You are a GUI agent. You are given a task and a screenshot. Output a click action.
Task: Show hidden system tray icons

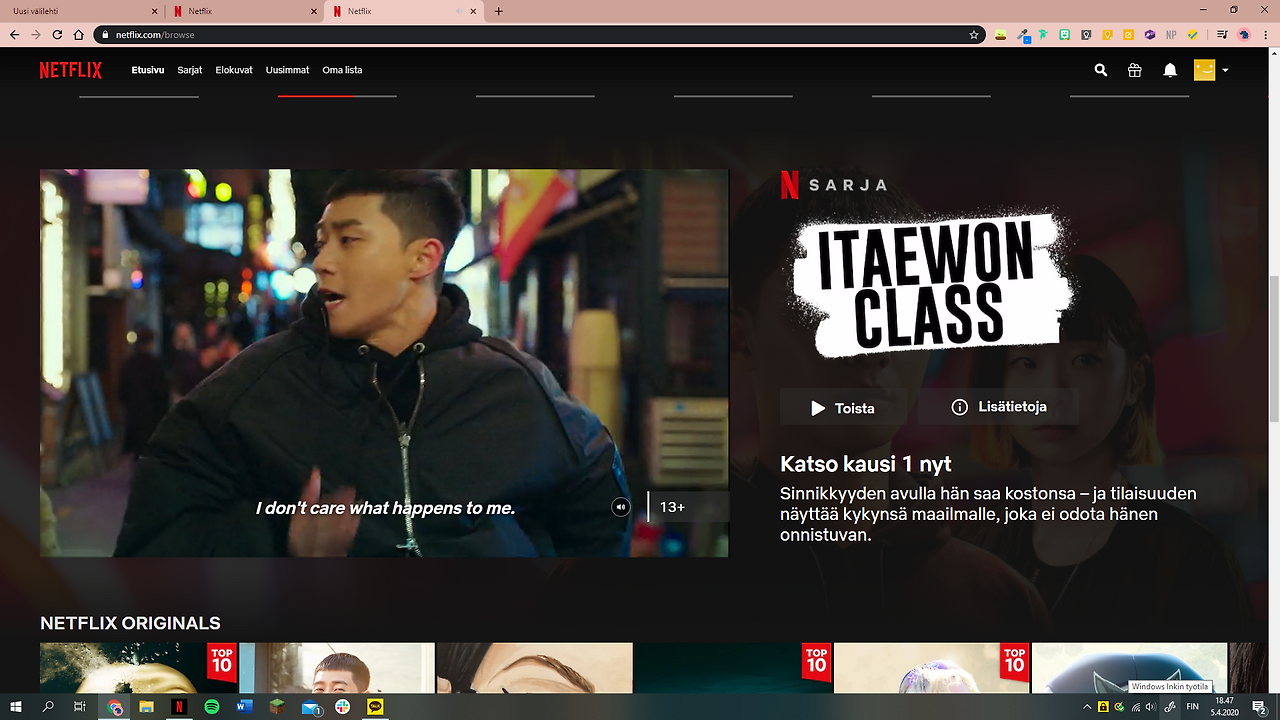pyautogui.click(x=1087, y=708)
